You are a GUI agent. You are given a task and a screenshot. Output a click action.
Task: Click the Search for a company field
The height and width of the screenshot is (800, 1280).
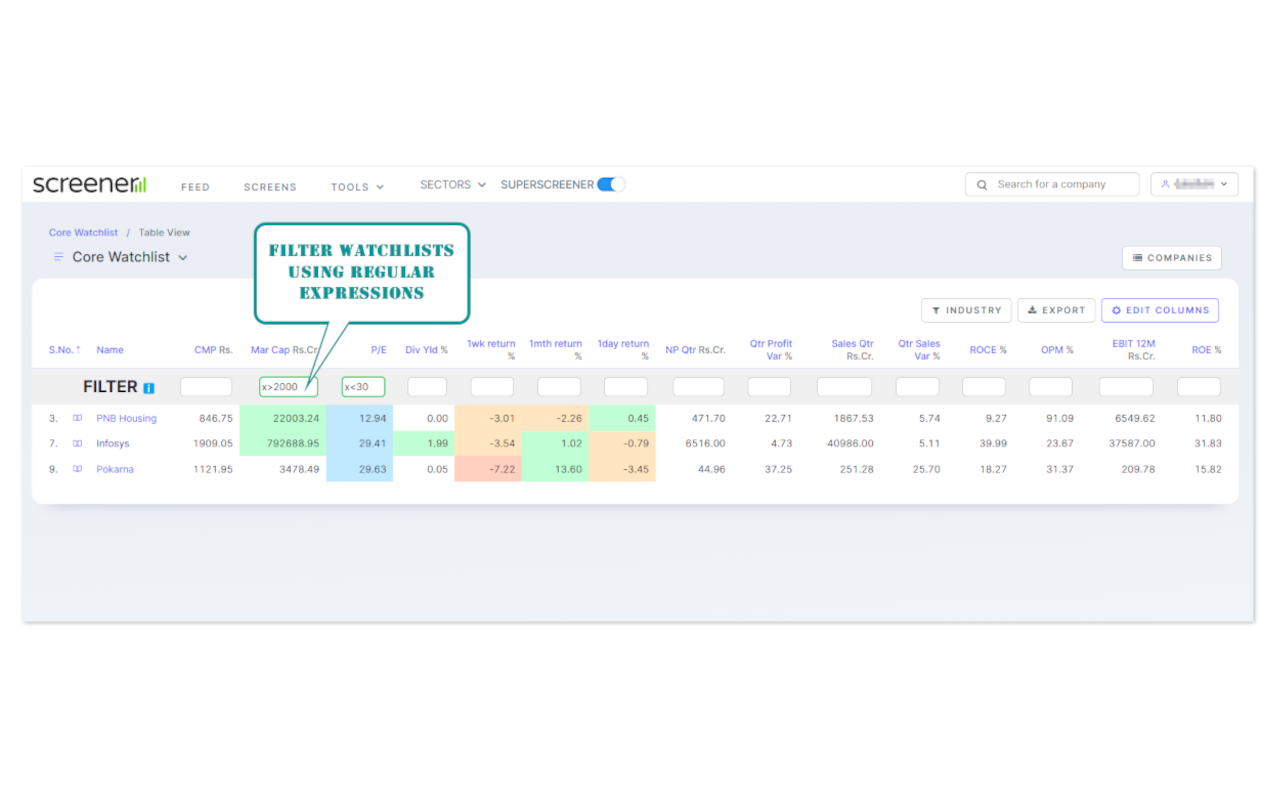click(x=1052, y=184)
